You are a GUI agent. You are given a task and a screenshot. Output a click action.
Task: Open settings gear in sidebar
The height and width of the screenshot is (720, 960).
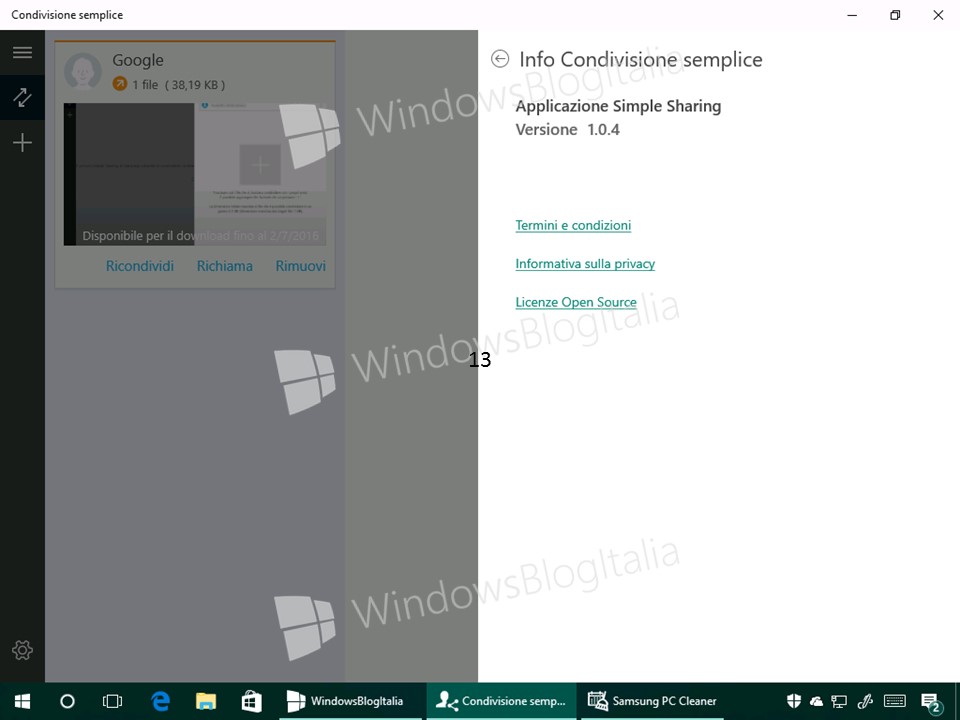click(x=22, y=650)
